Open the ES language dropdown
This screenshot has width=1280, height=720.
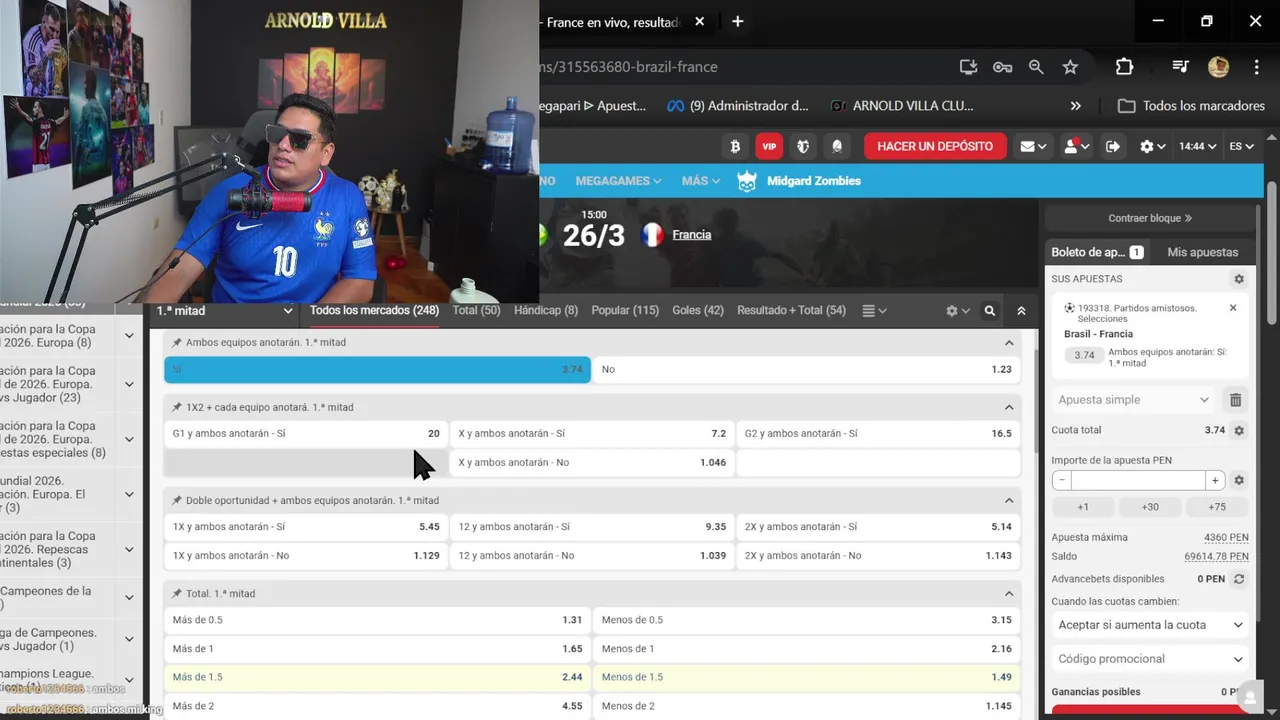1241,146
